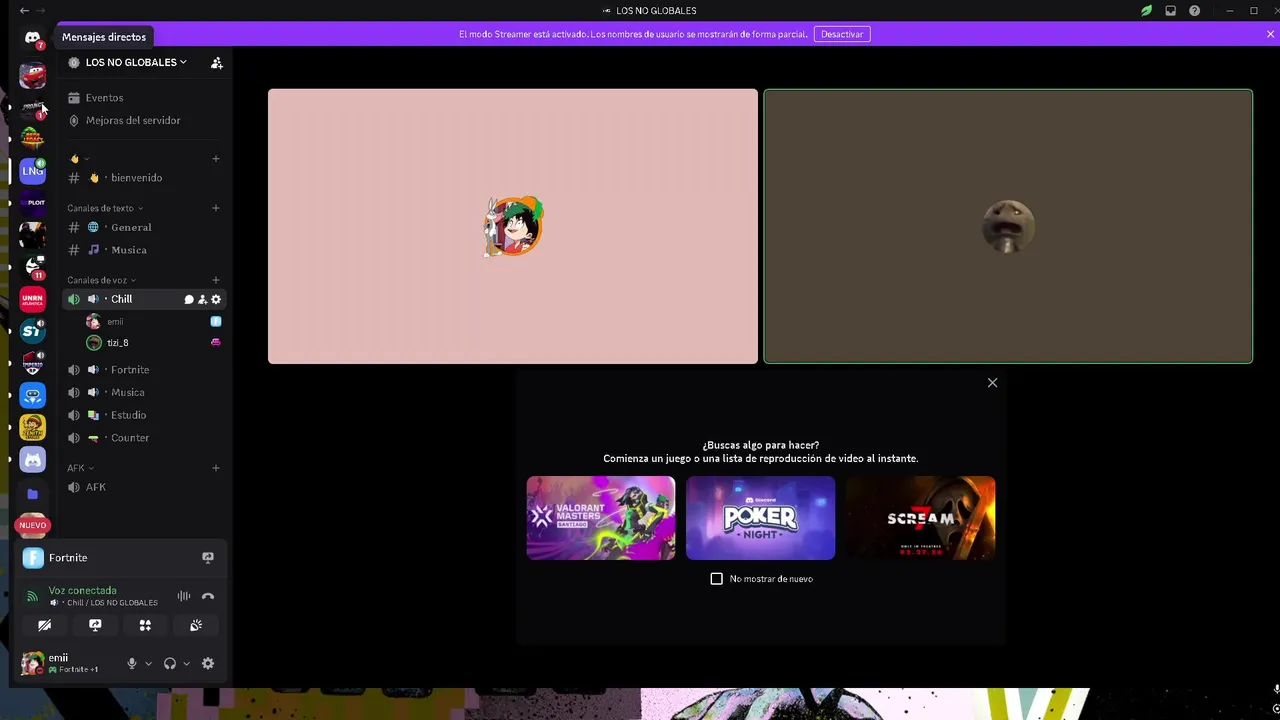Screen dimensions: 1280x720
Task: Open the Poker Night activity card
Action: 760,518
